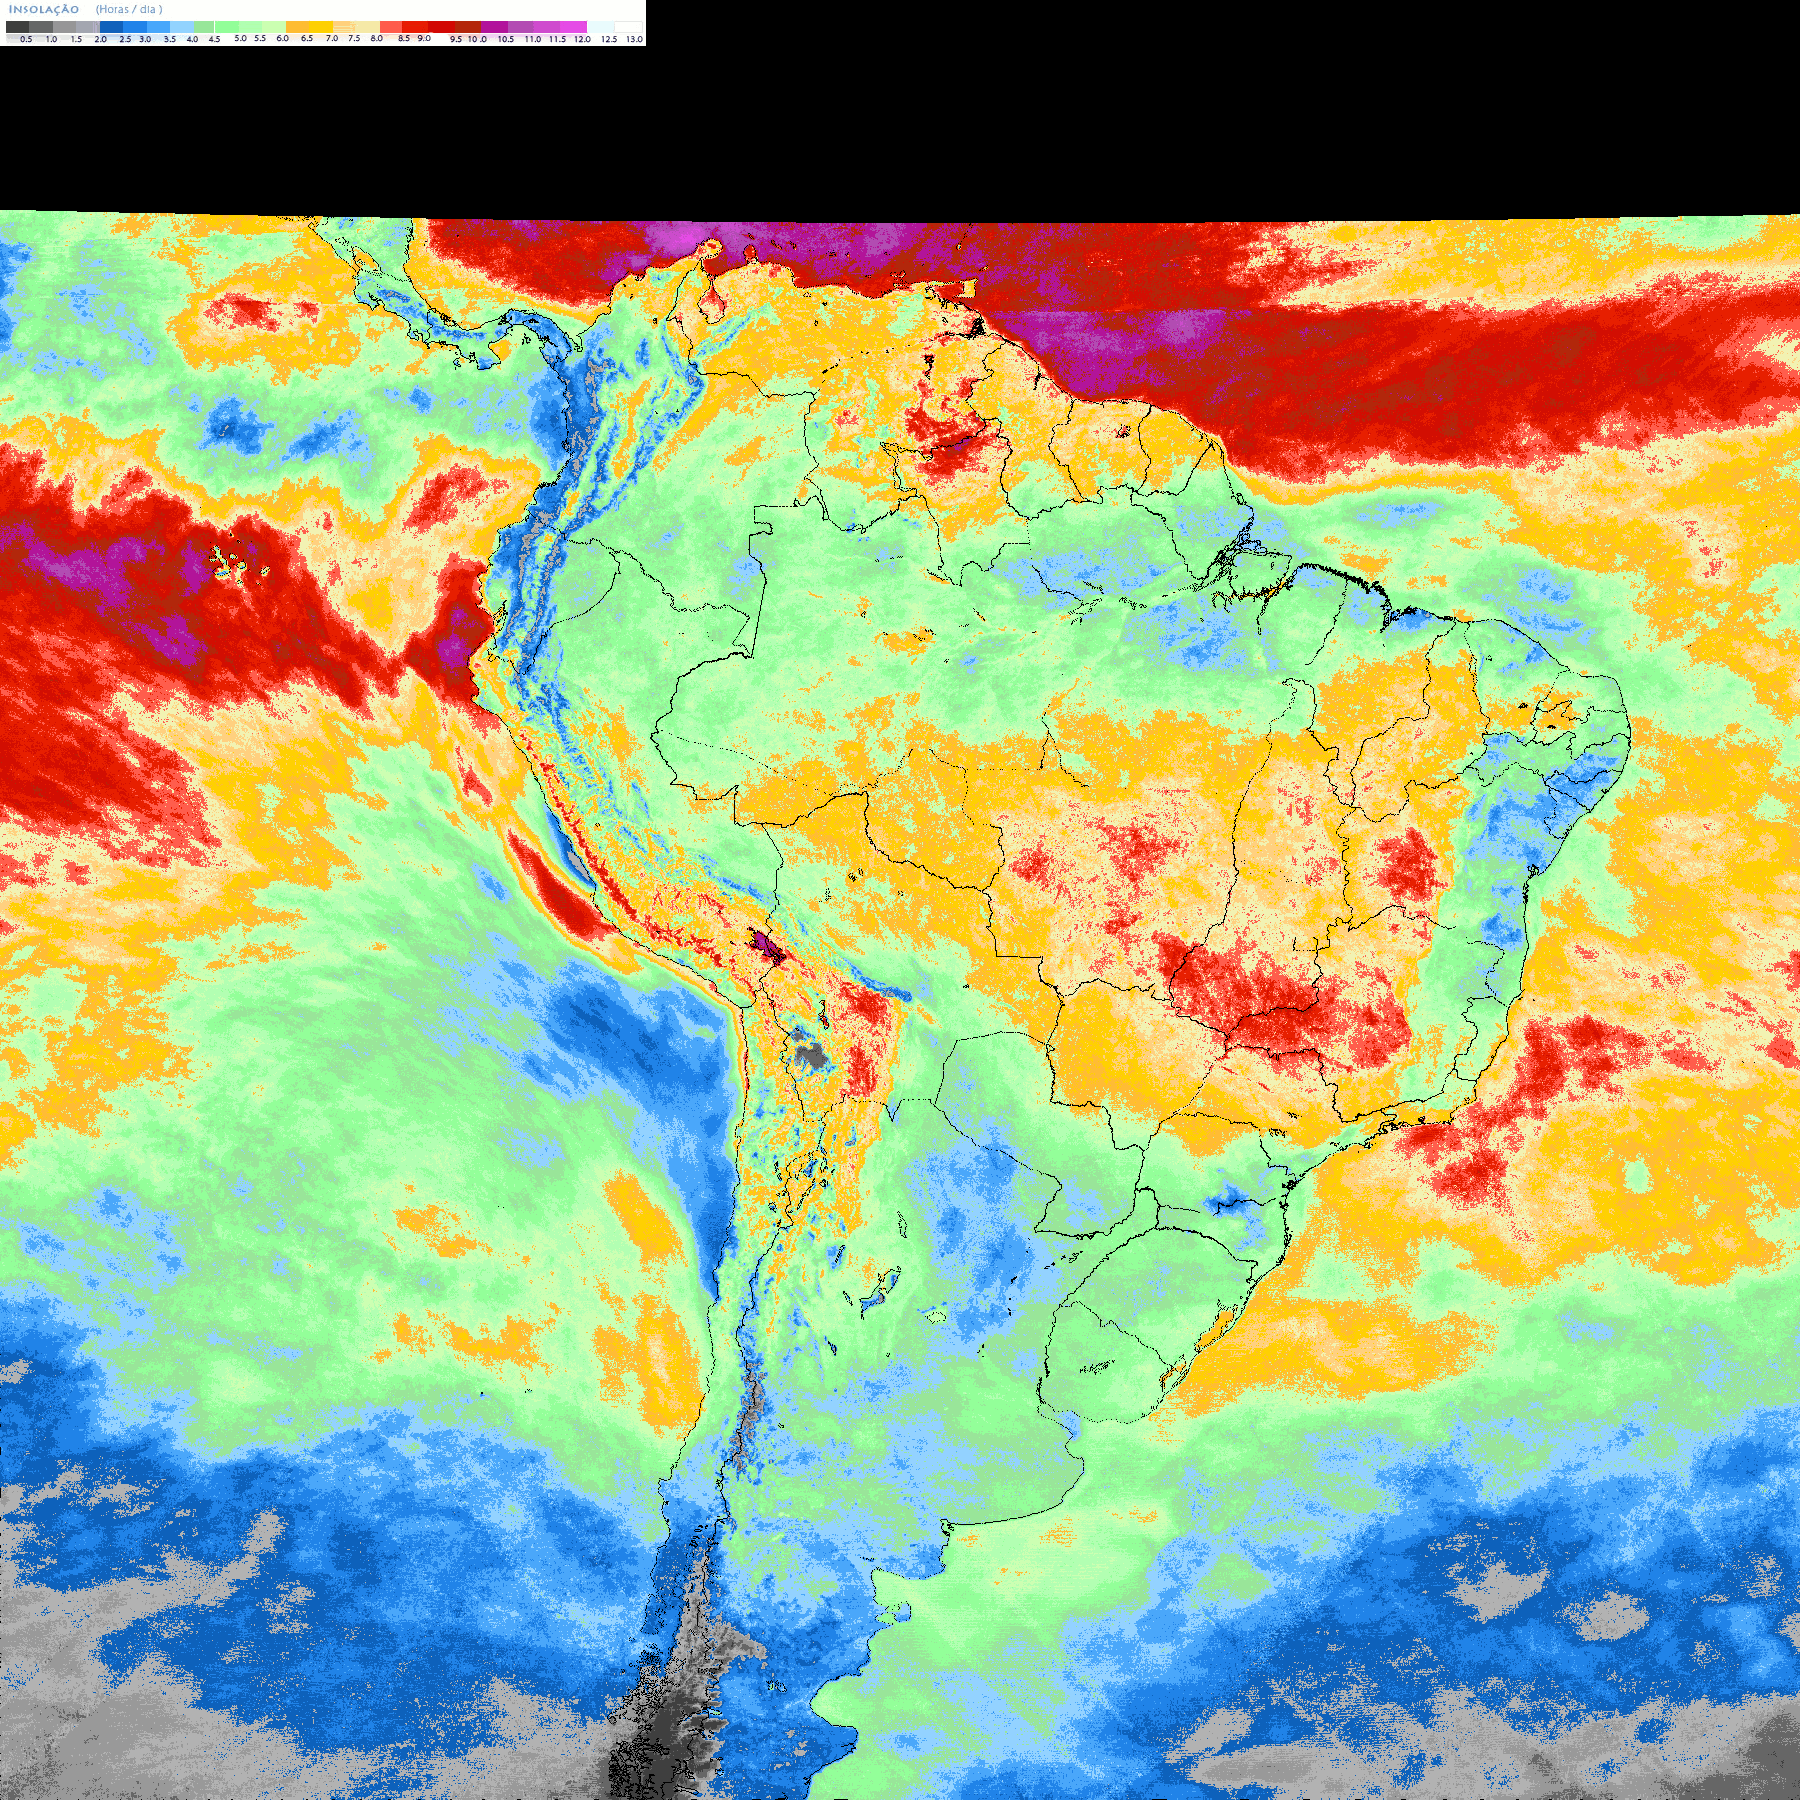The height and width of the screenshot is (1800, 1800).
Task: Click the 0.5 legend value
Action: pos(26,39)
